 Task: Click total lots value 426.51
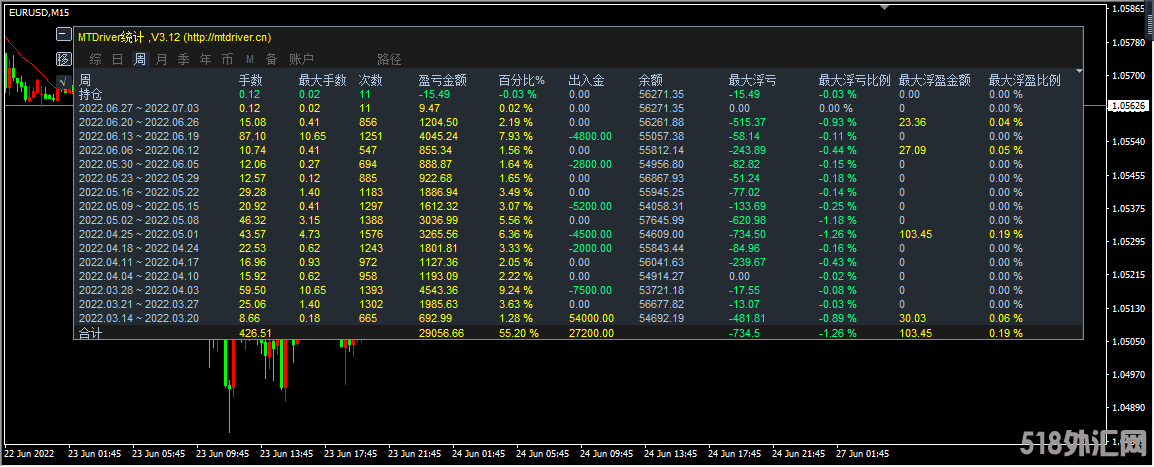[x=255, y=333]
